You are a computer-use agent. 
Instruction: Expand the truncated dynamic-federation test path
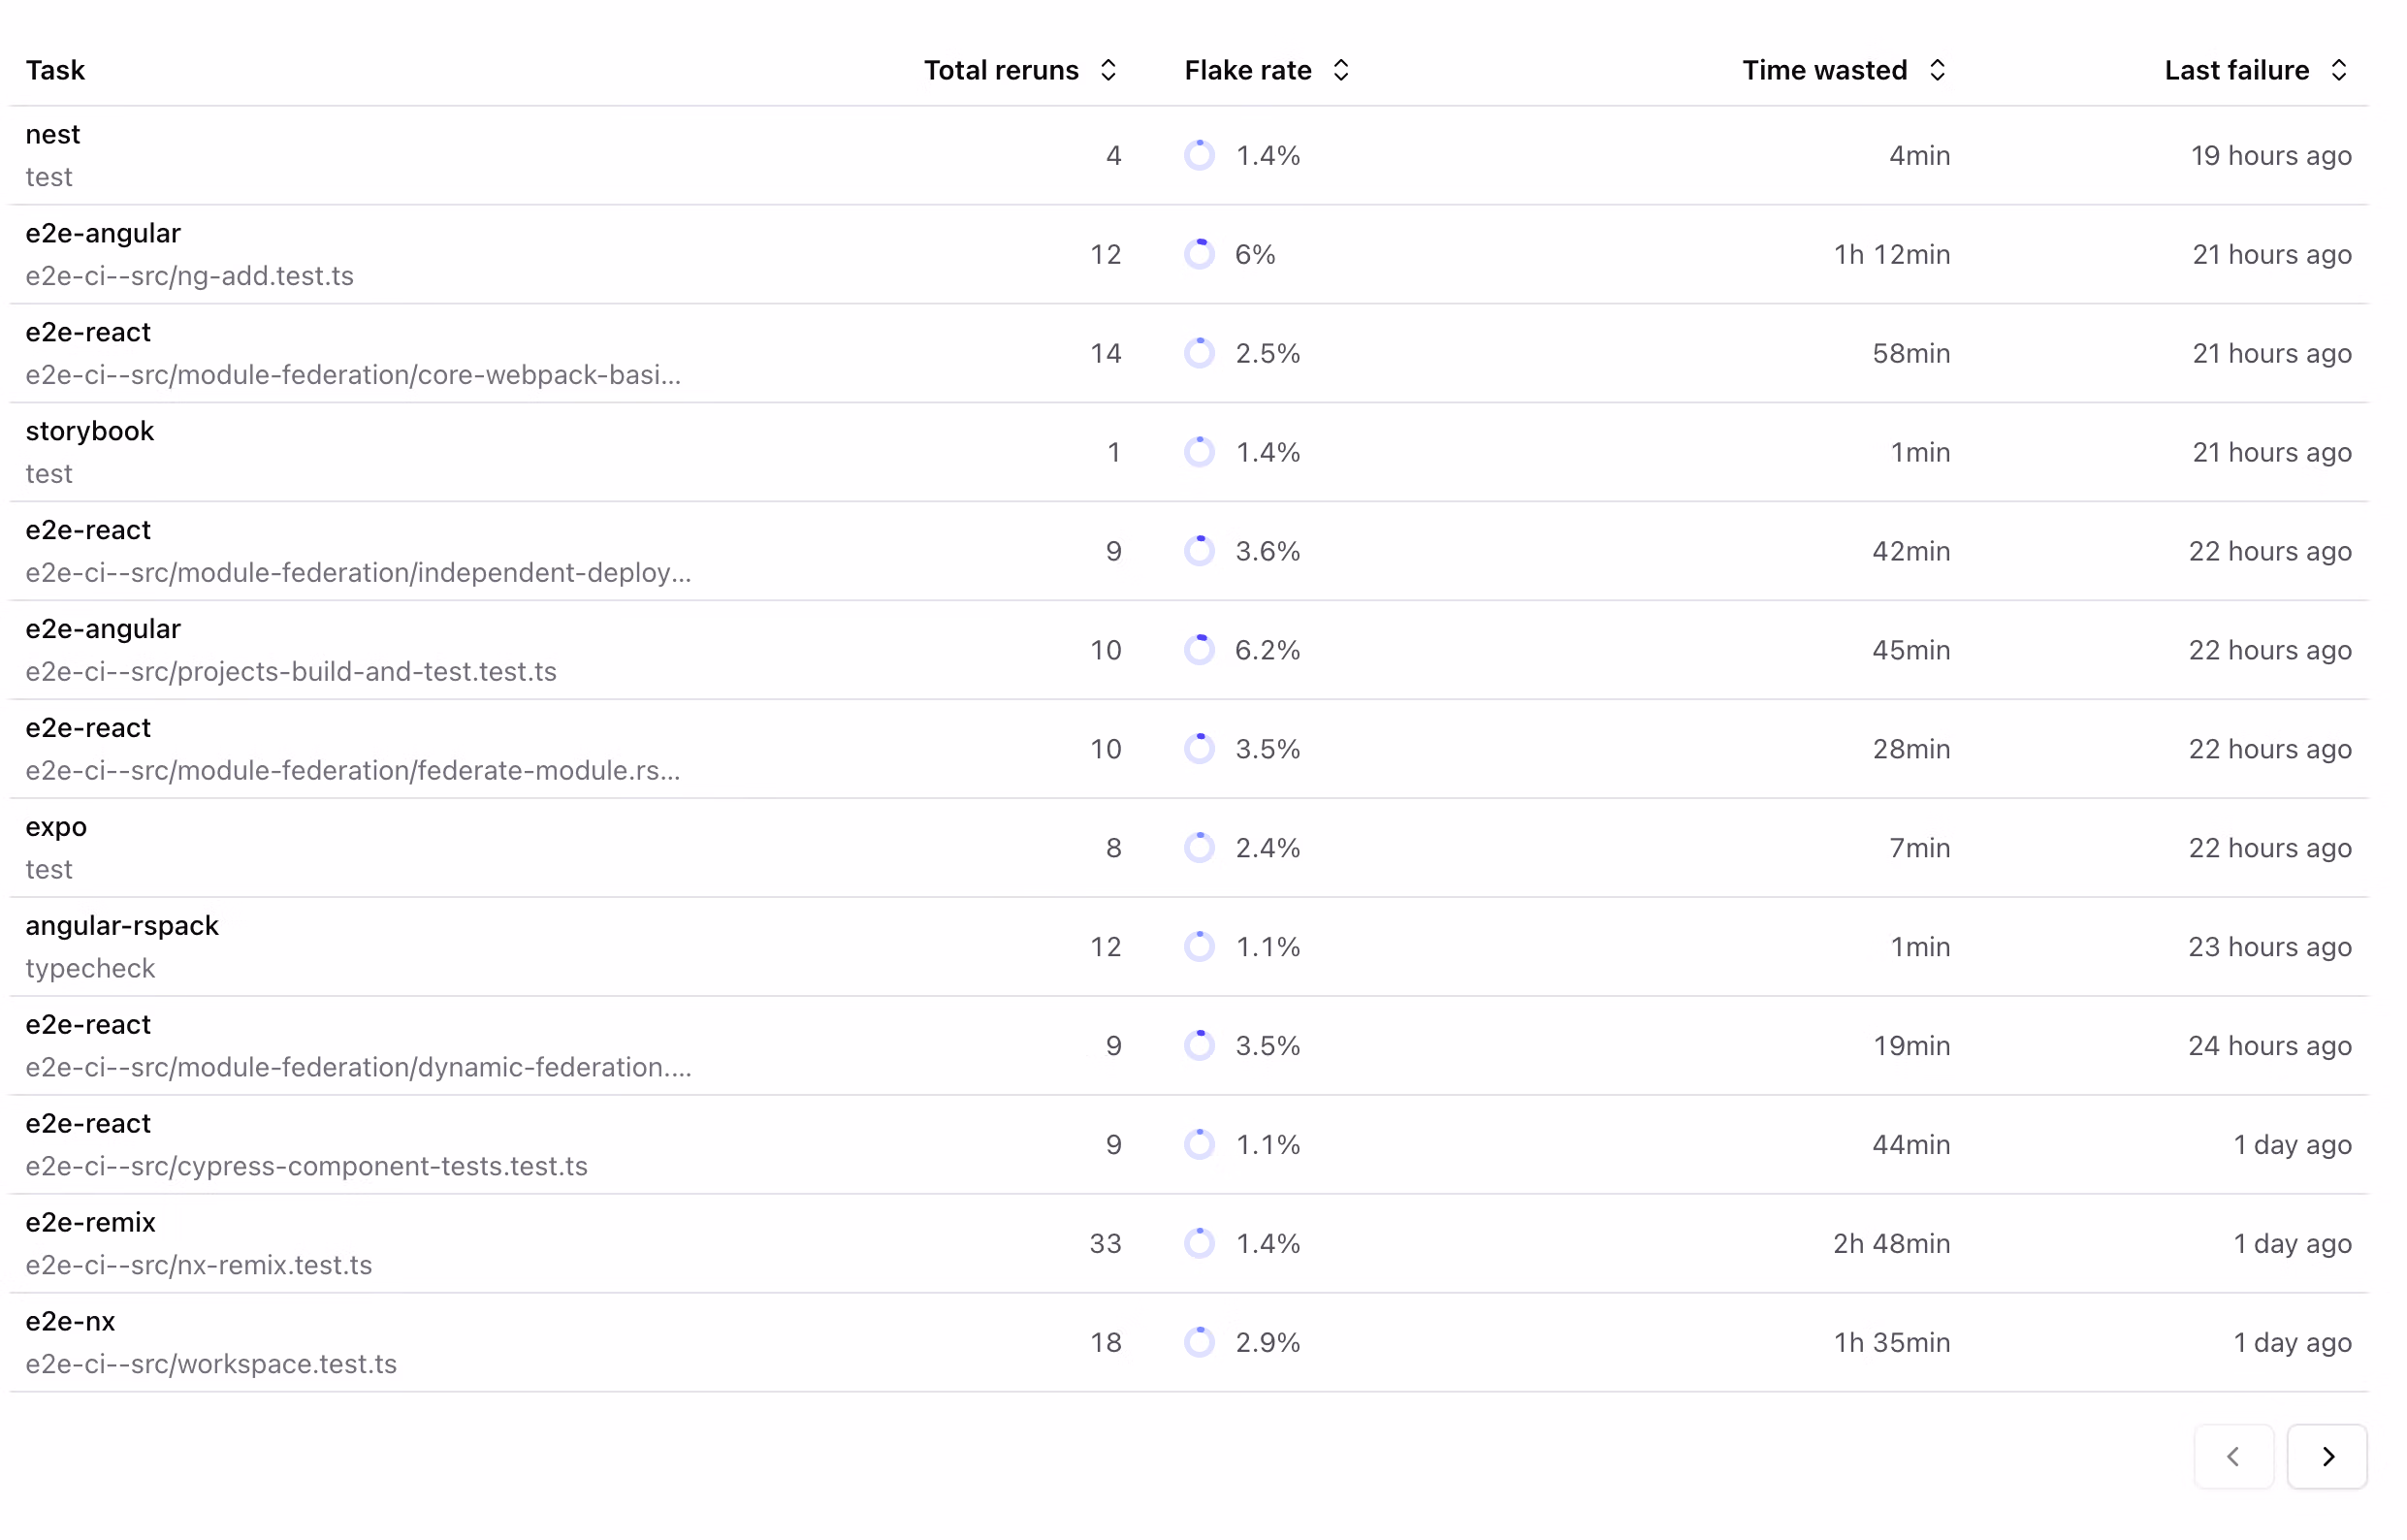(358, 1067)
